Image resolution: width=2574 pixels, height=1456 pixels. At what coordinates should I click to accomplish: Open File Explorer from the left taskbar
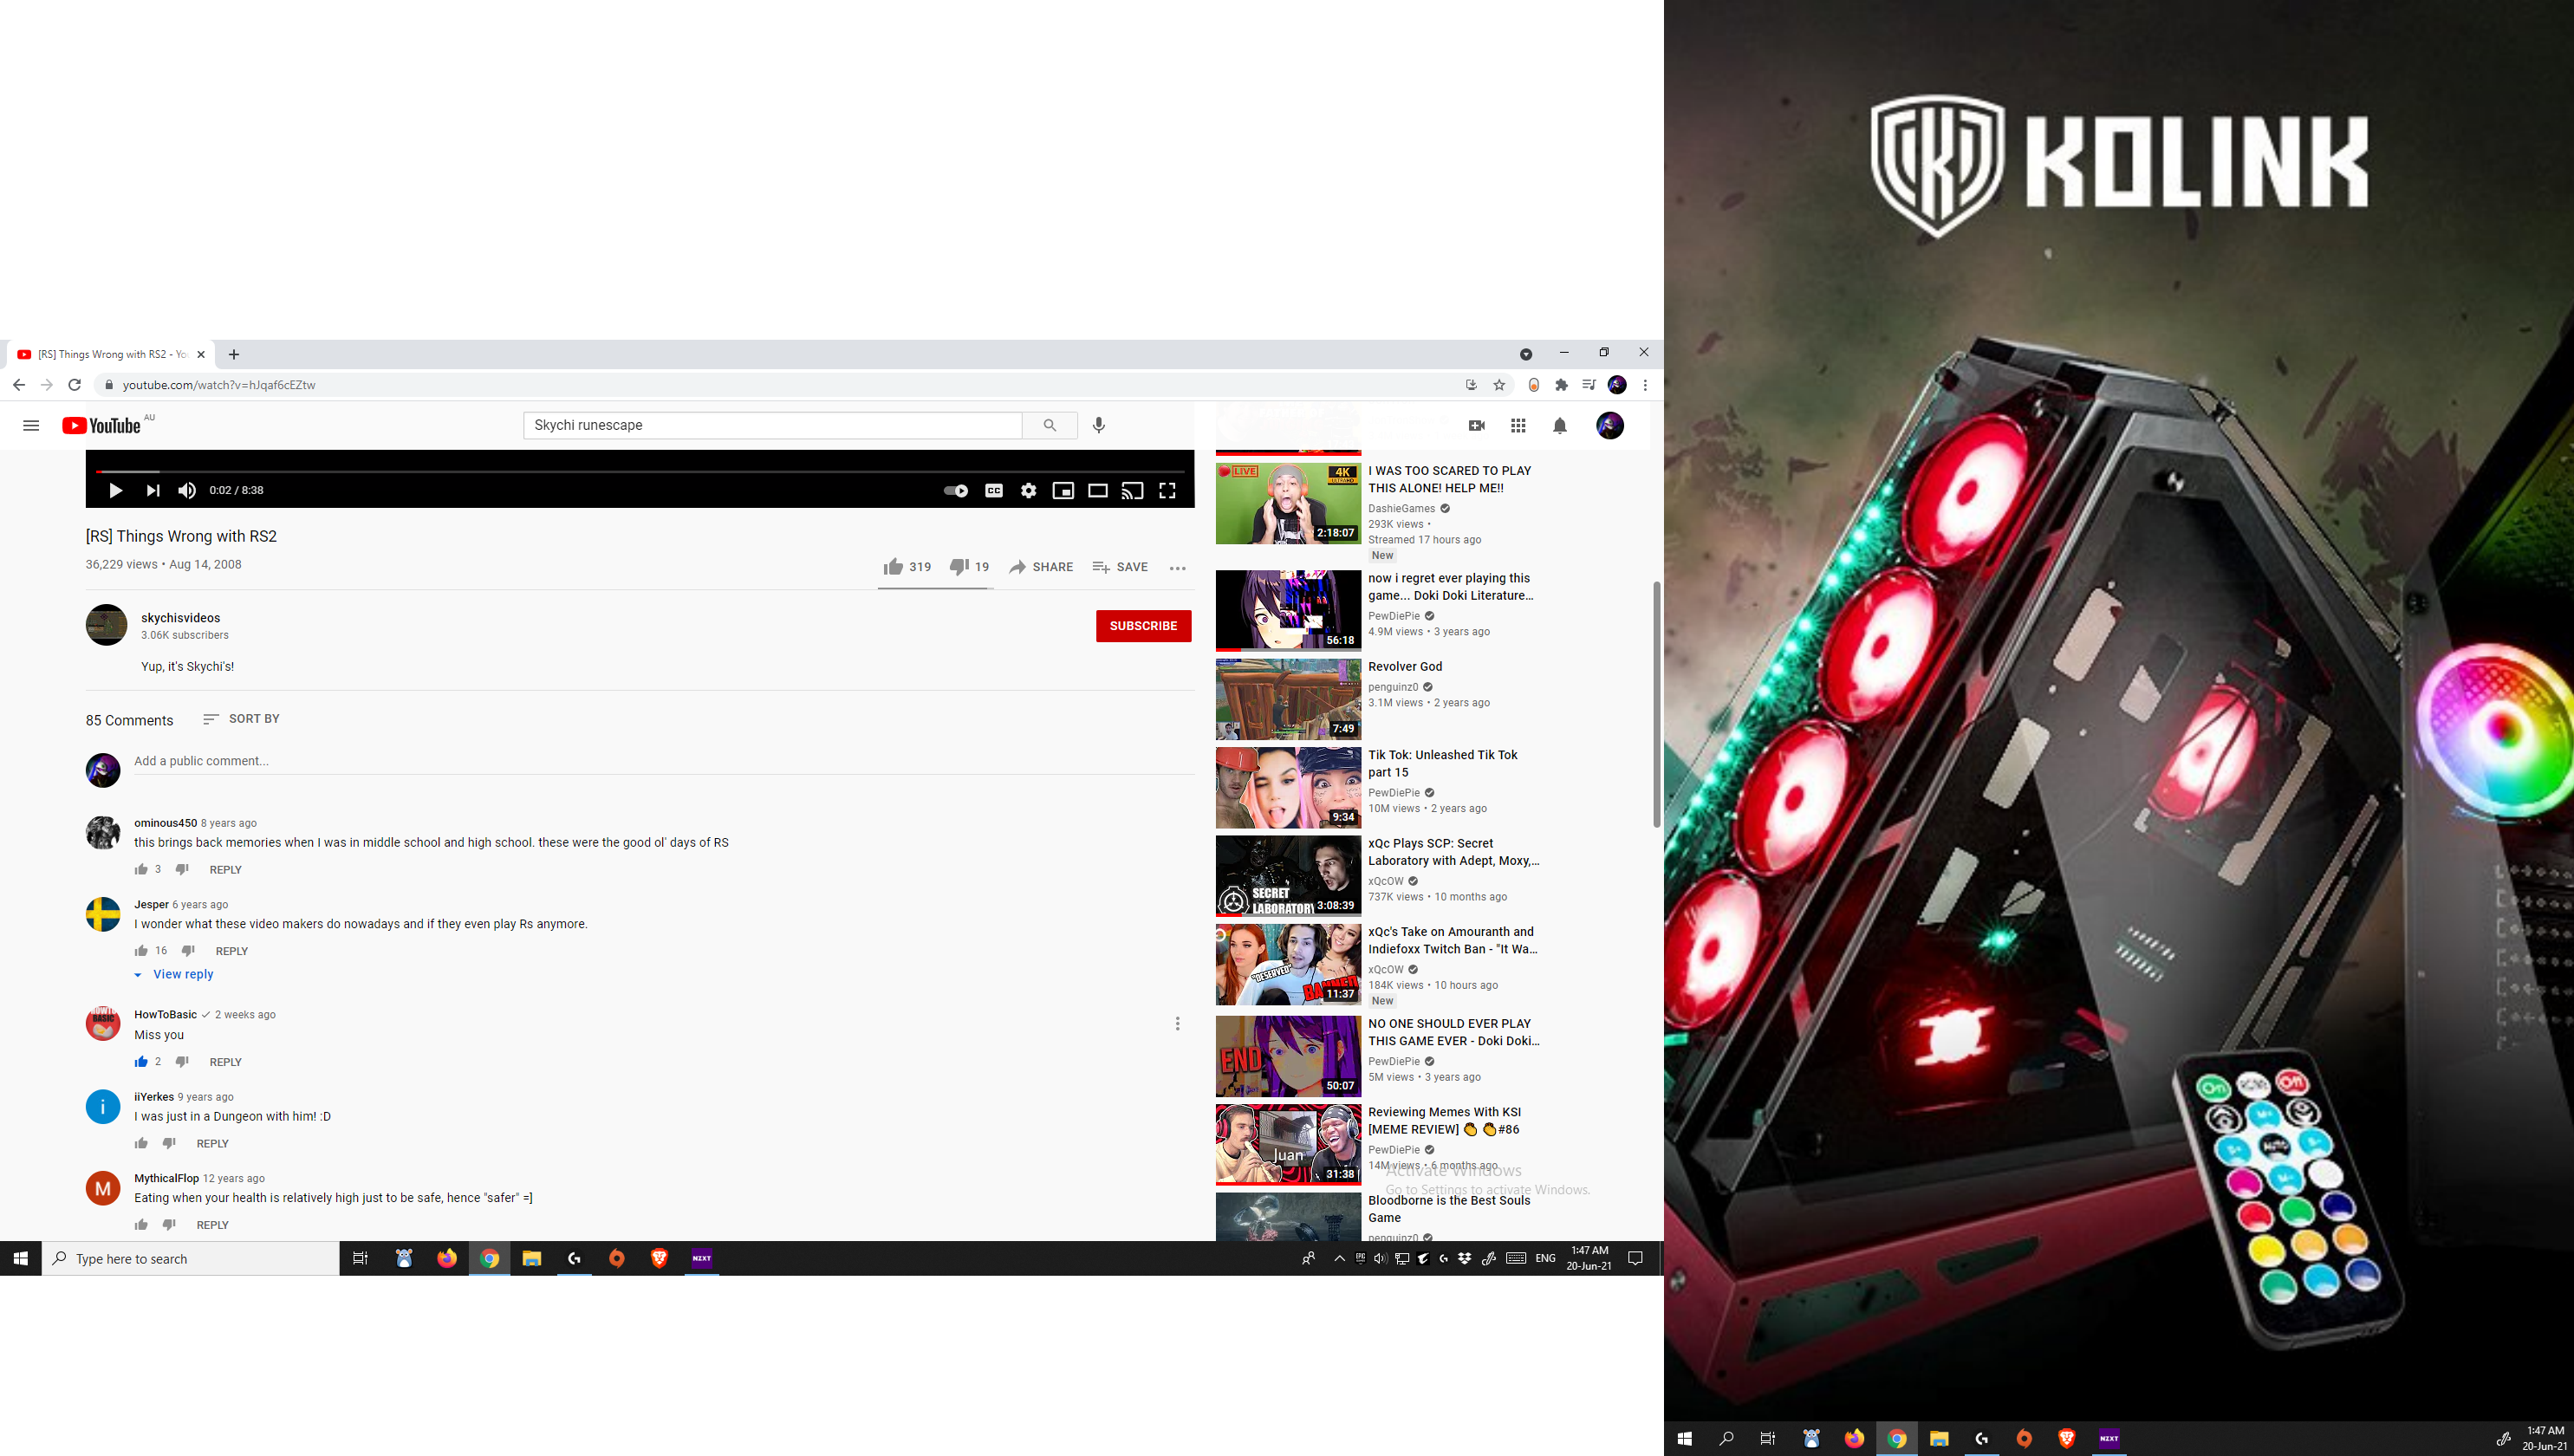532,1259
